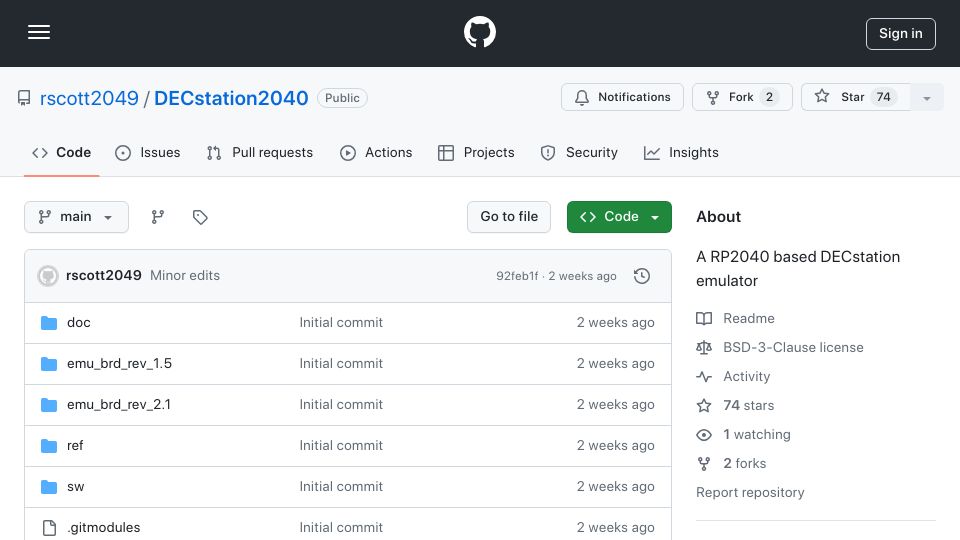This screenshot has height=540, width=960.
Task: Open the sw folder
Action: [x=75, y=487]
